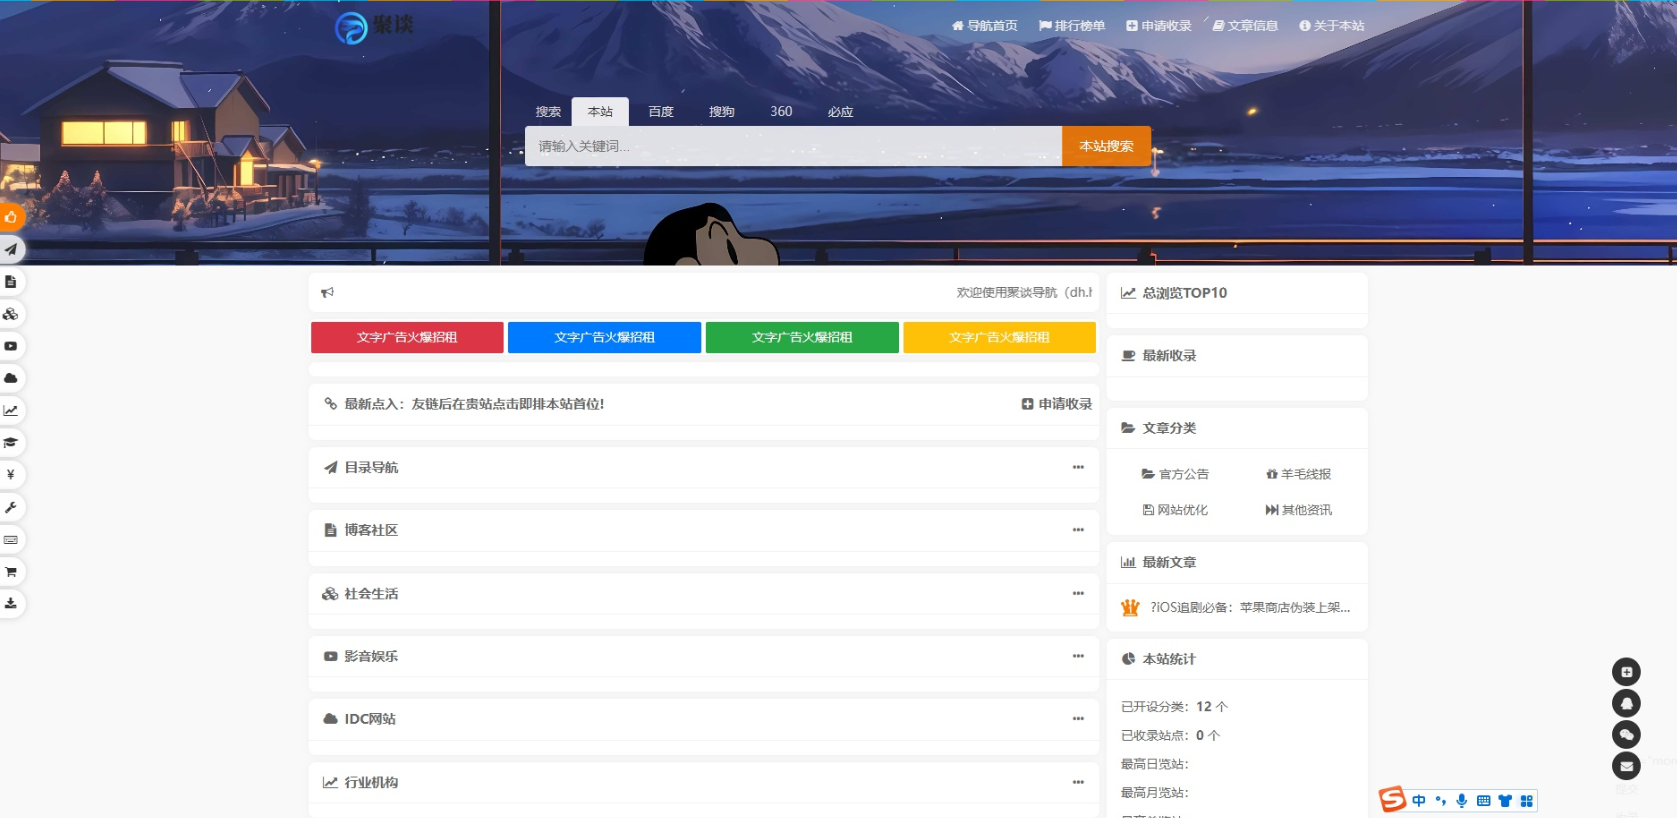Open the 其他资讯 article category
The height and width of the screenshot is (818, 1677).
coord(1298,510)
